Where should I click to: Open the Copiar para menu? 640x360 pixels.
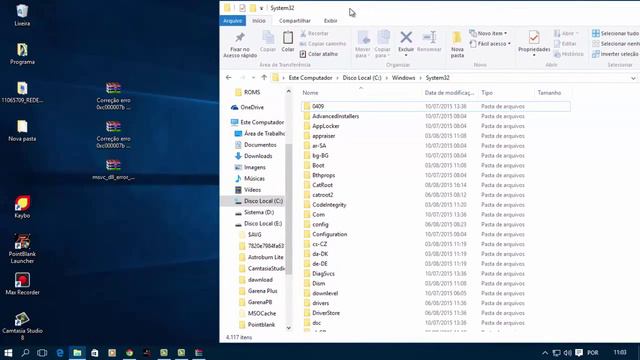[x=382, y=44]
